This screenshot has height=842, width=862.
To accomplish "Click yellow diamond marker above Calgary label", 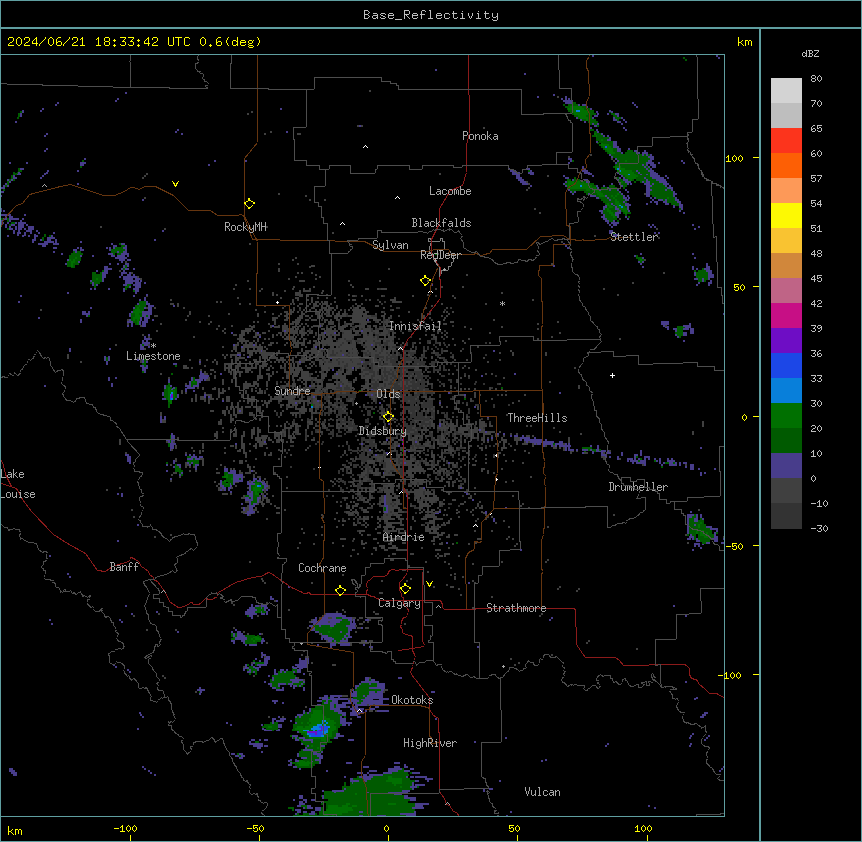I will point(405,589).
